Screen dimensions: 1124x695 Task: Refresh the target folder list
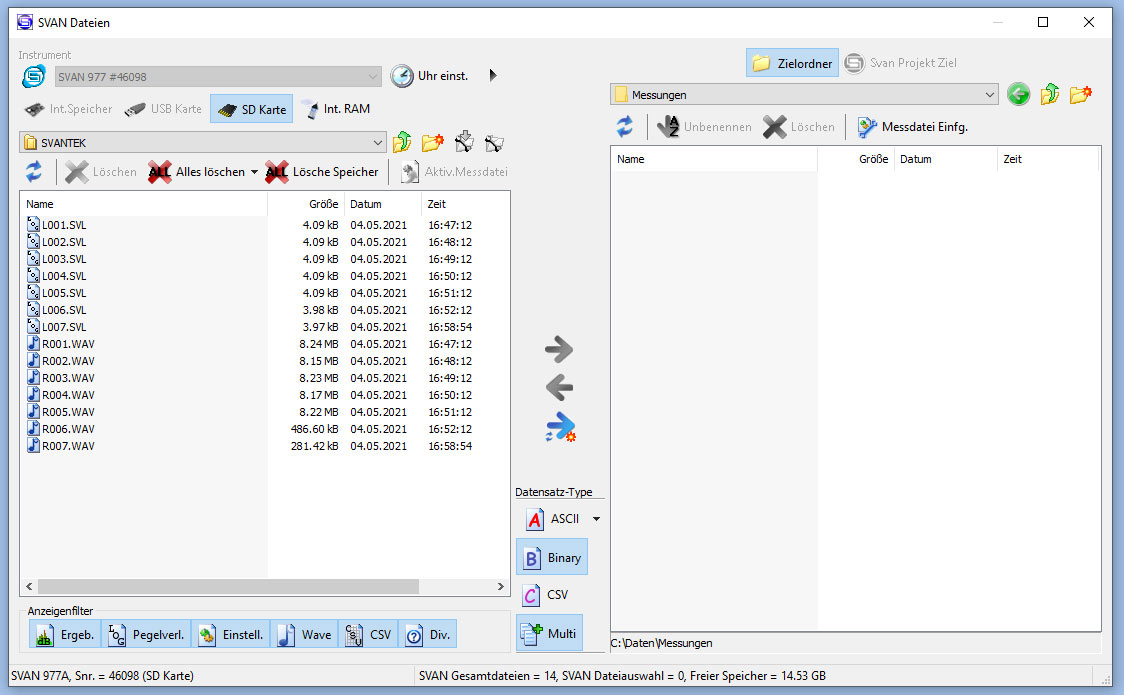(625, 127)
